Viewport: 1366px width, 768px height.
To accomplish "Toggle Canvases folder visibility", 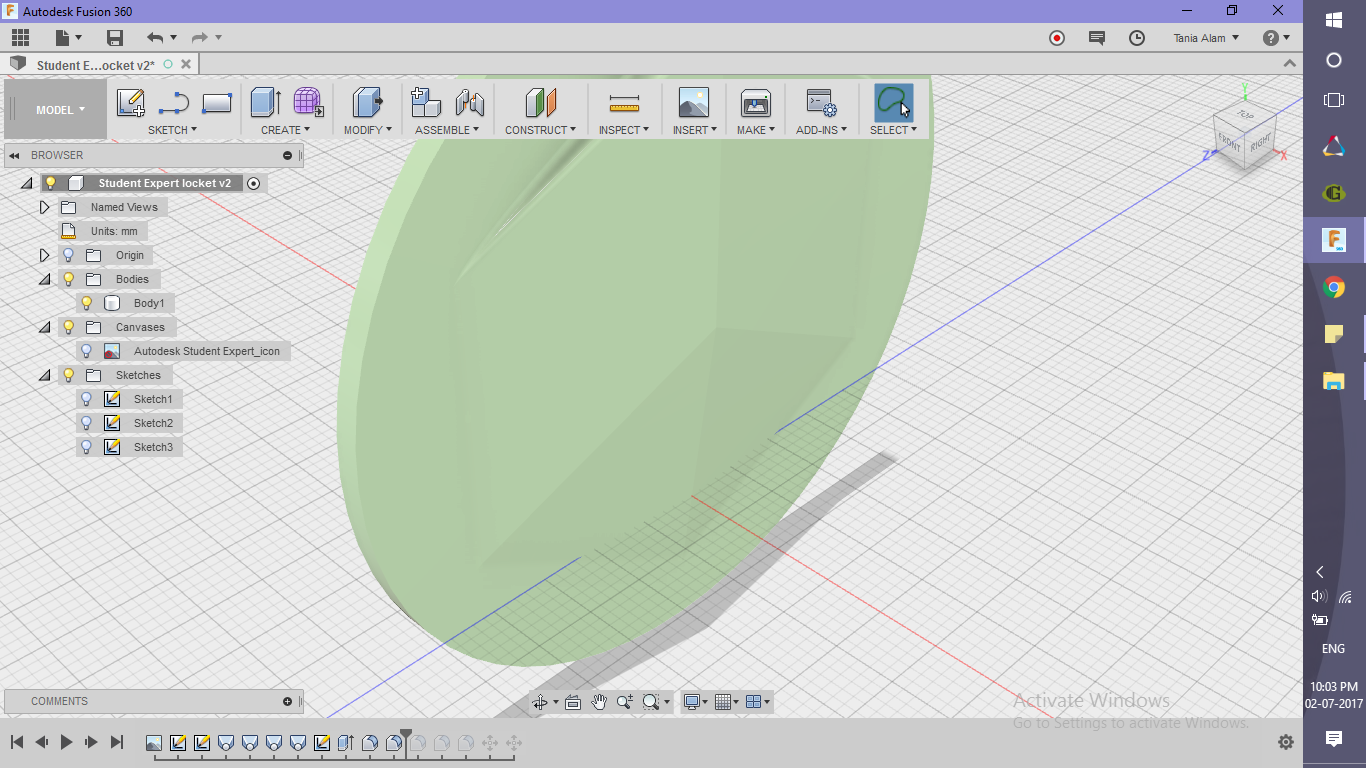I will 69,327.
